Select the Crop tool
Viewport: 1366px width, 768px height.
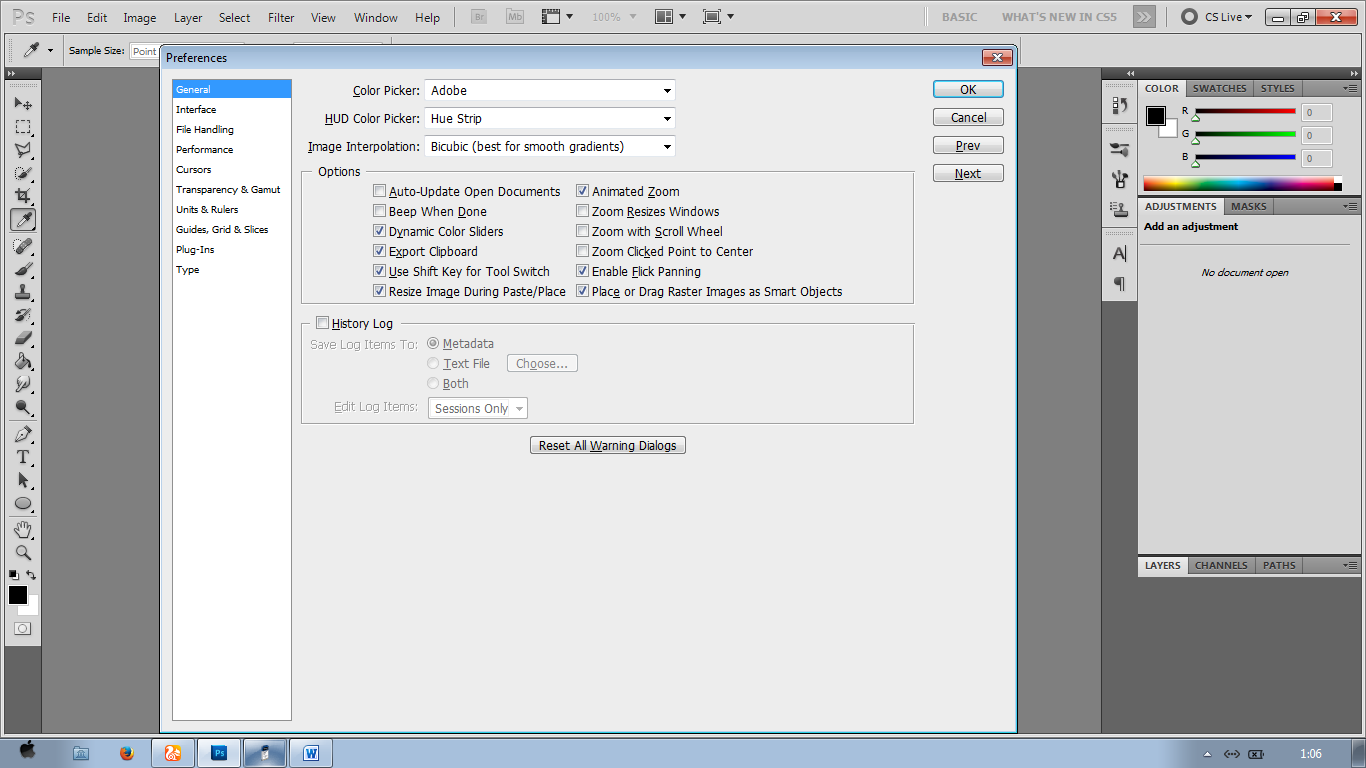(x=22, y=196)
